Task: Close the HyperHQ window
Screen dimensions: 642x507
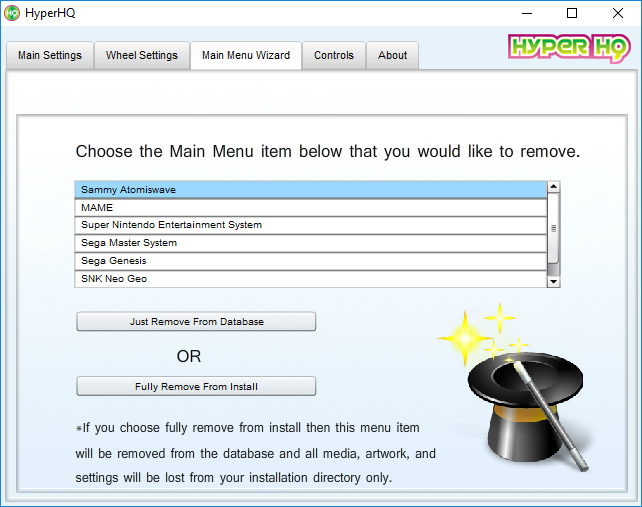Action: 618,14
